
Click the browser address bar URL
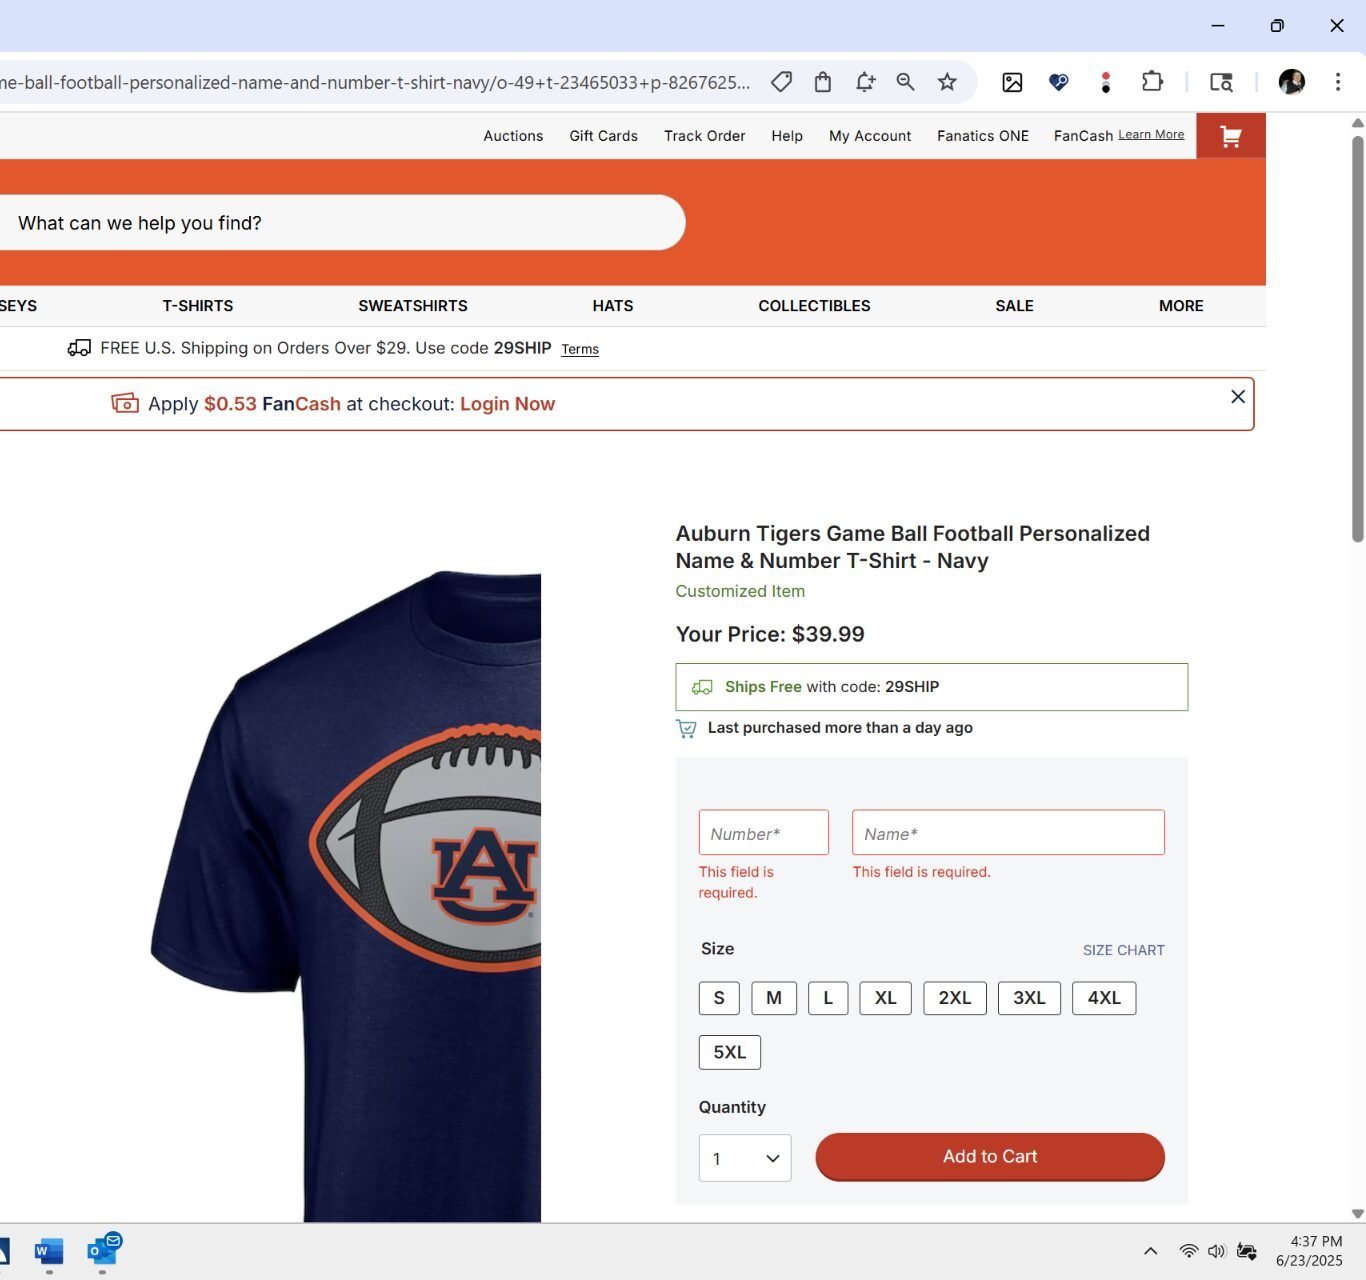(x=375, y=82)
